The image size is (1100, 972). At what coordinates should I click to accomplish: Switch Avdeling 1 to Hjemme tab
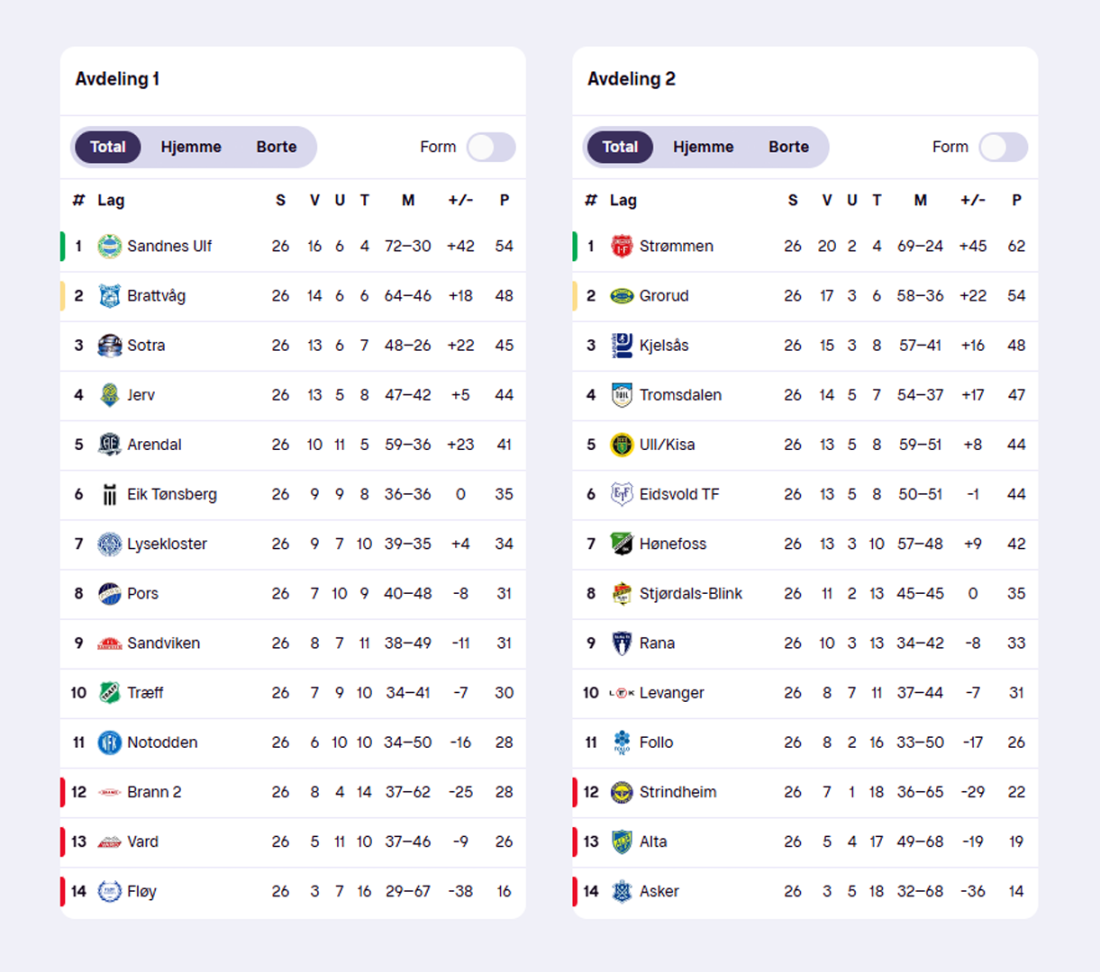point(191,147)
